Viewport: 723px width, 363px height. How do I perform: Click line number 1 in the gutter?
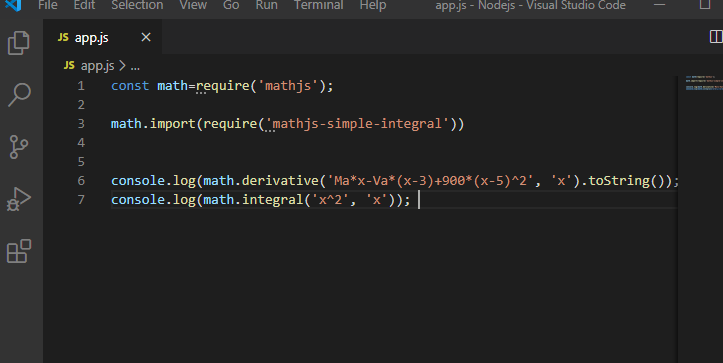click(x=81, y=86)
